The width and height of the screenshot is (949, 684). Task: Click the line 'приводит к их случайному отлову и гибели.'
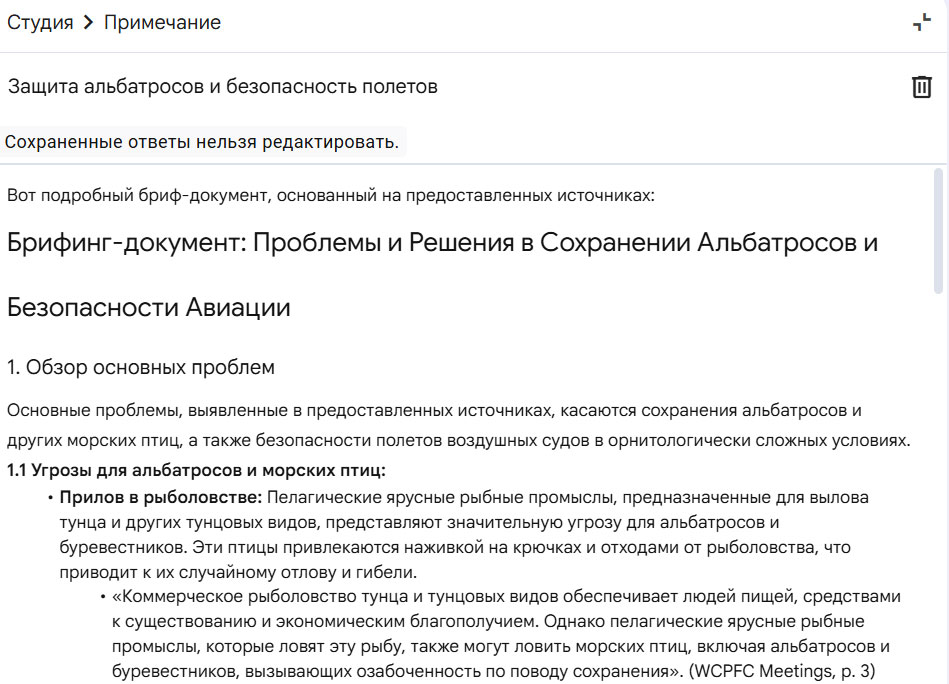[238, 572]
